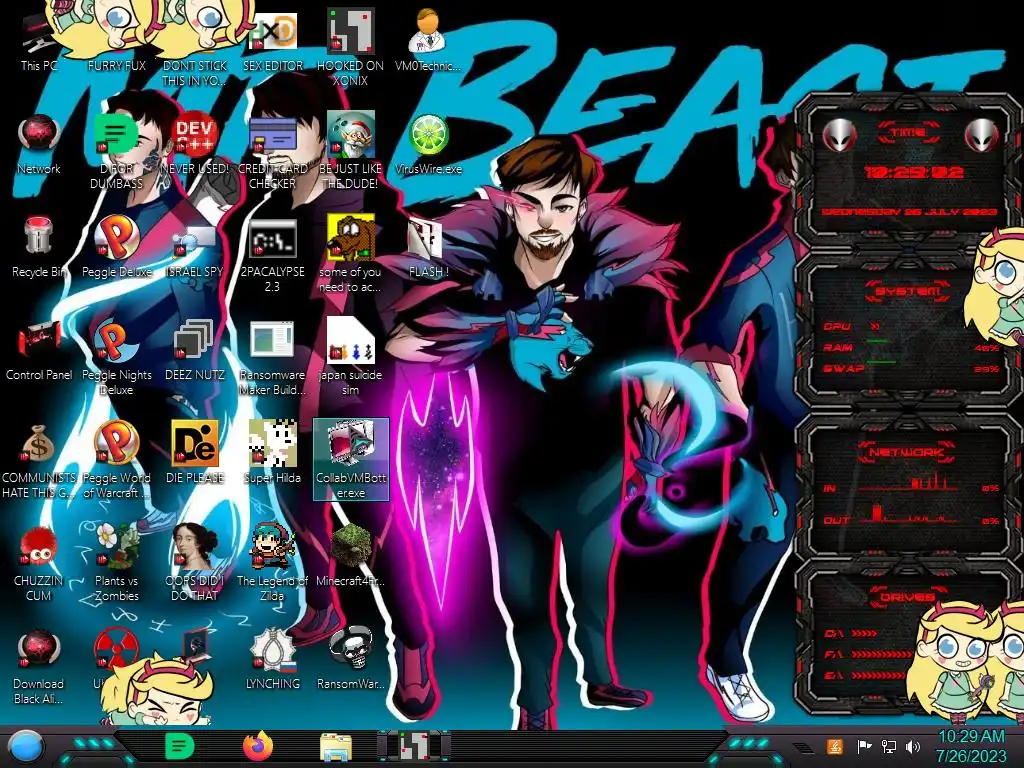Click the Action Center flag tray icon
Image resolution: width=1024 pixels, height=768 pixels.
tap(864, 746)
